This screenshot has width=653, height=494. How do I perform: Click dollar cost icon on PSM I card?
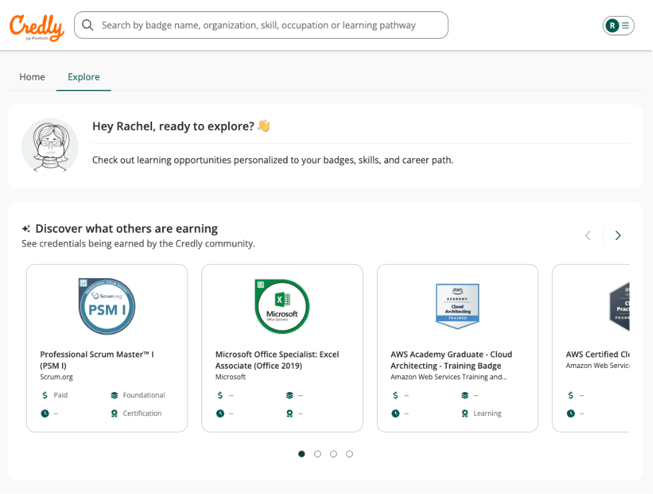point(45,395)
